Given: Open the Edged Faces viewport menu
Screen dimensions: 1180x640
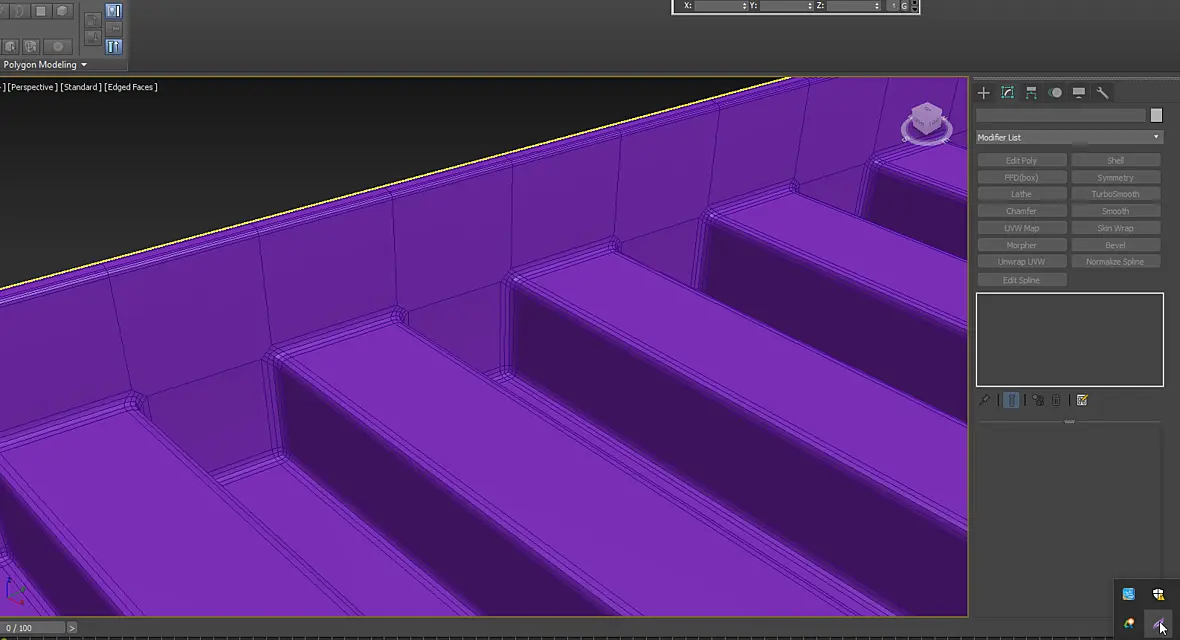Looking at the screenshot, I should tap(131, 87).
